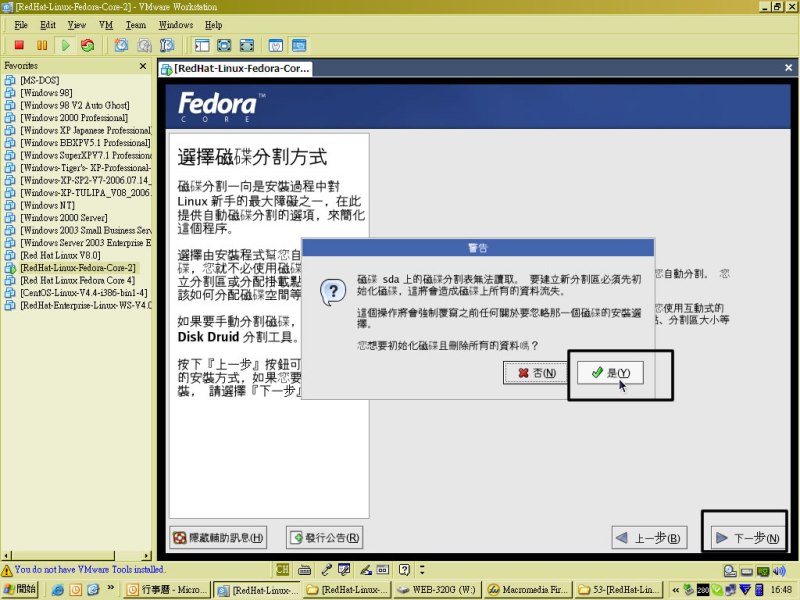800x600 pixels.
Task: Select [Windows 98] in Favorites
Action: tap(46, 93)
